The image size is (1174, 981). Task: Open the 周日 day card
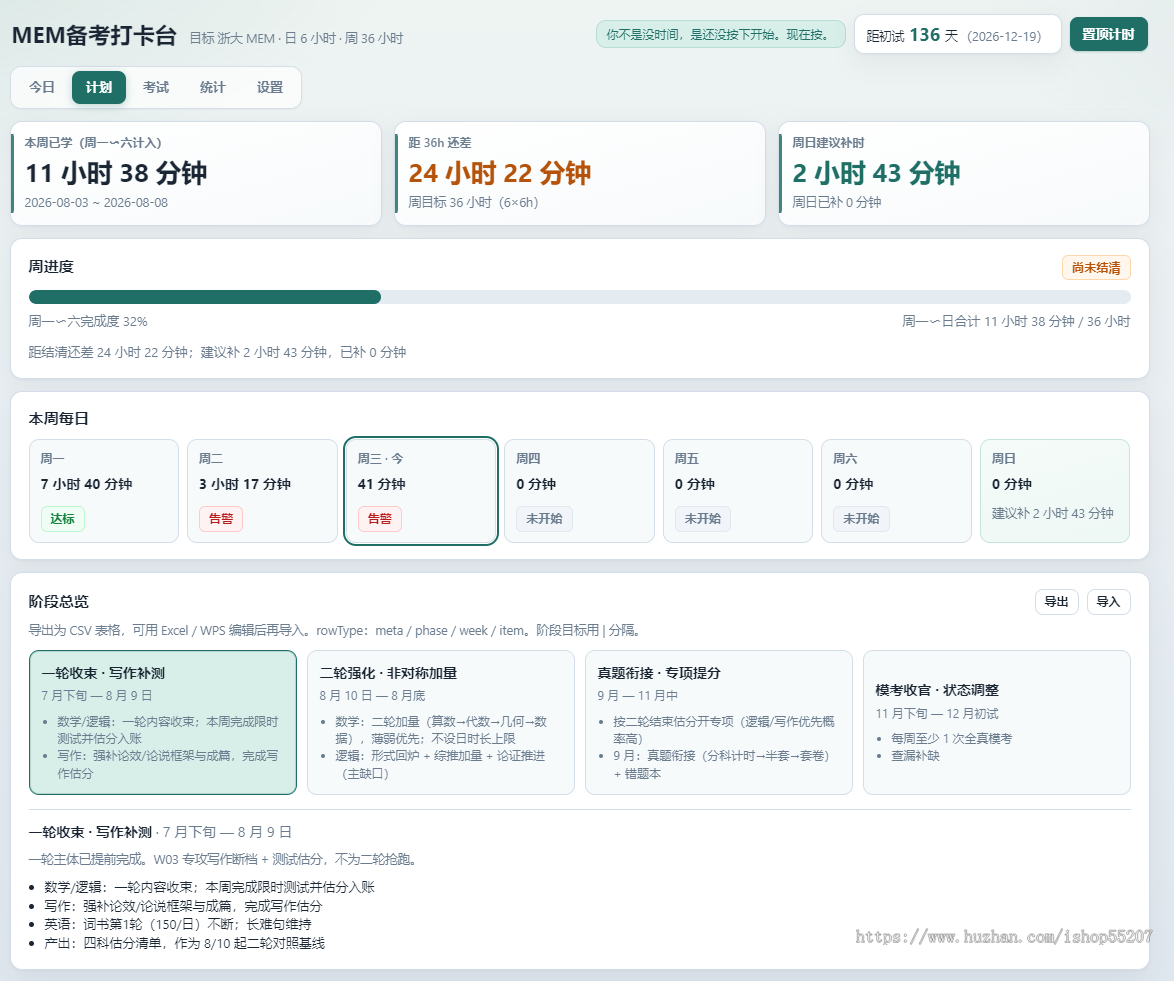[x=1055, y=490]
